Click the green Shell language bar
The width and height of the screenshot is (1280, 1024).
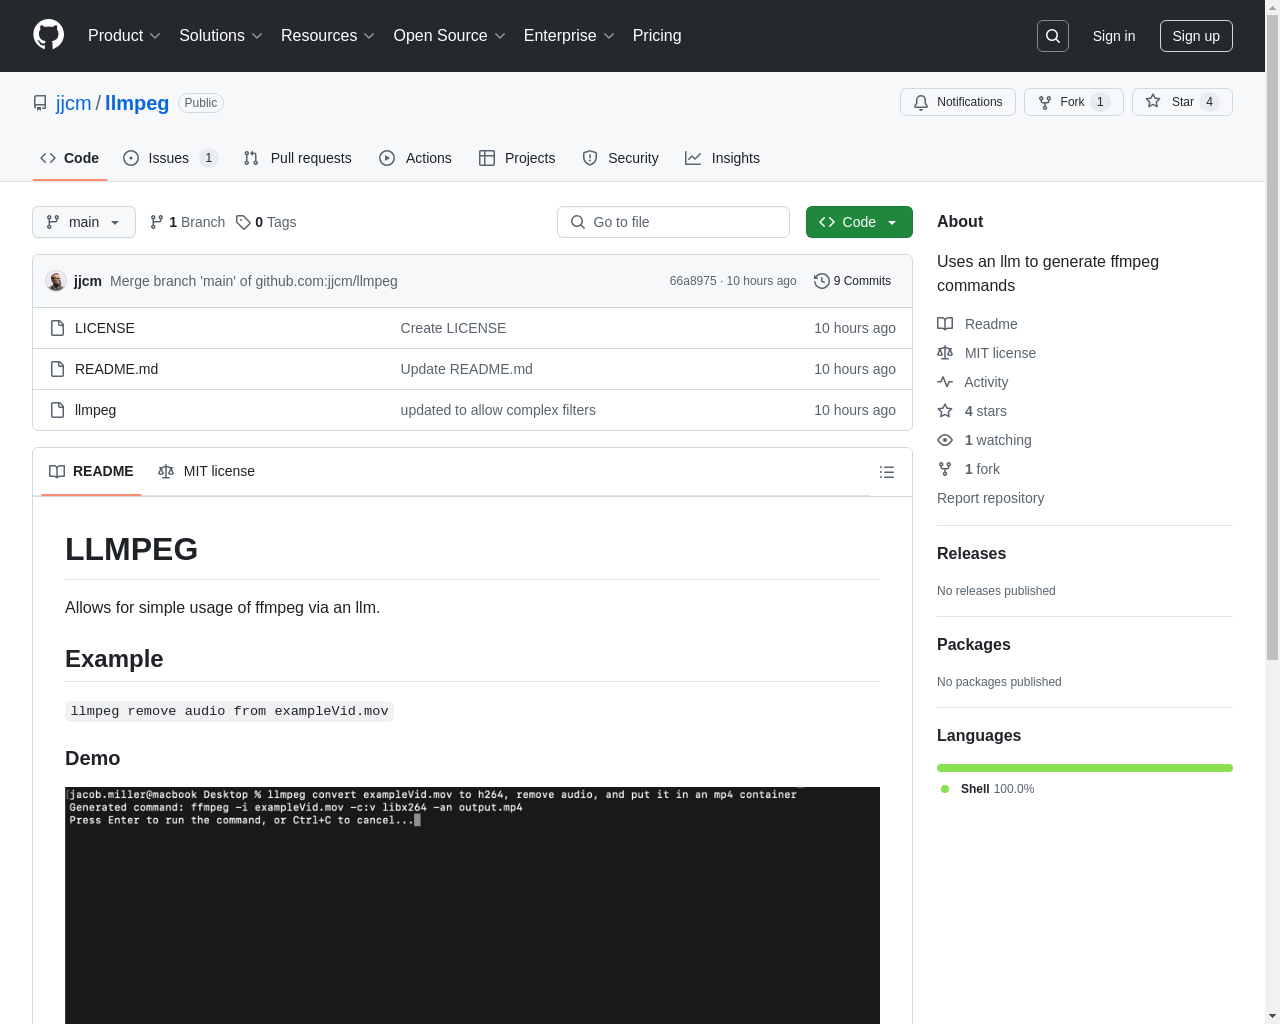click(x=1085, y=768)
